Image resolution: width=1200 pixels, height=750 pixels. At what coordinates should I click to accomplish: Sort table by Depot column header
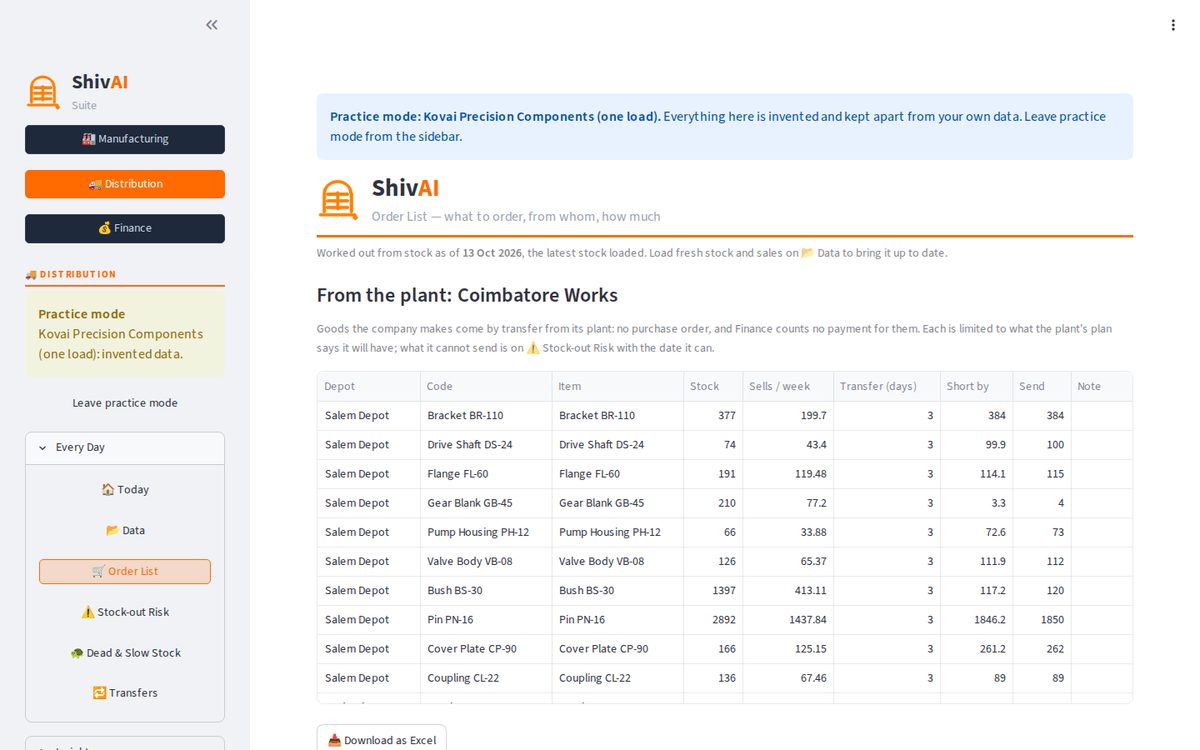[x=369, y=386]
